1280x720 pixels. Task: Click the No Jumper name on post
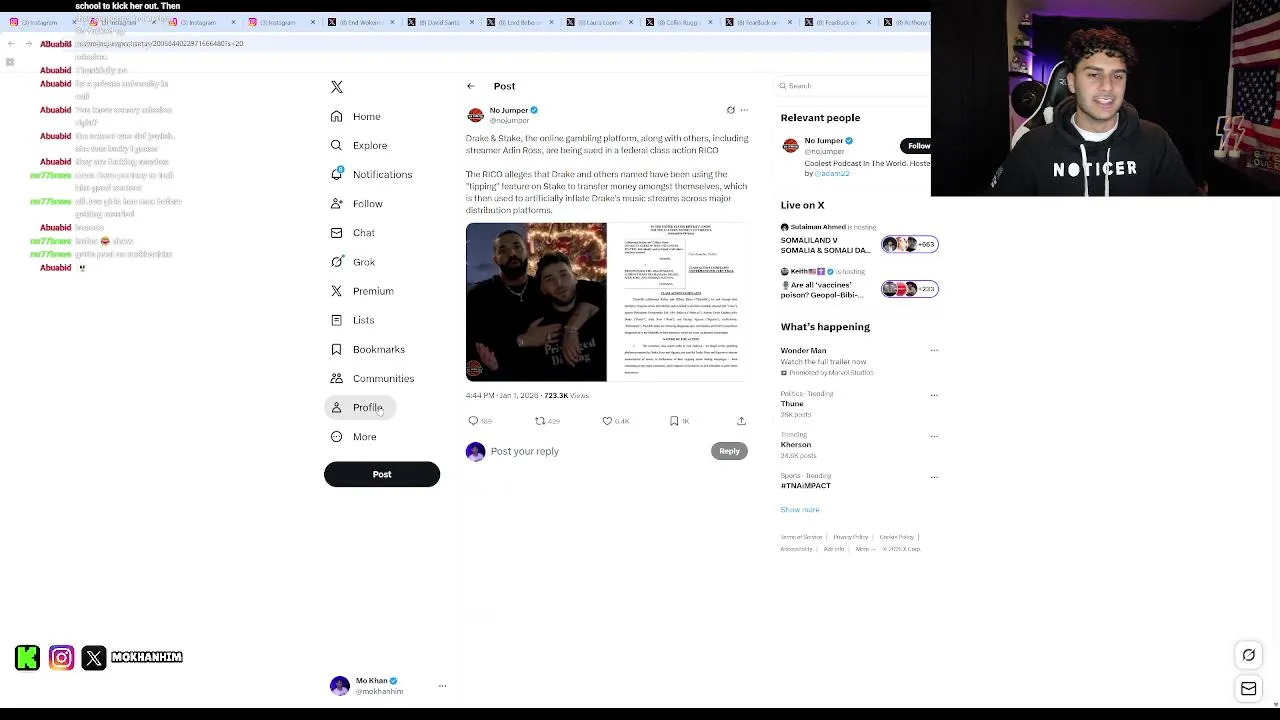point(508,110)
